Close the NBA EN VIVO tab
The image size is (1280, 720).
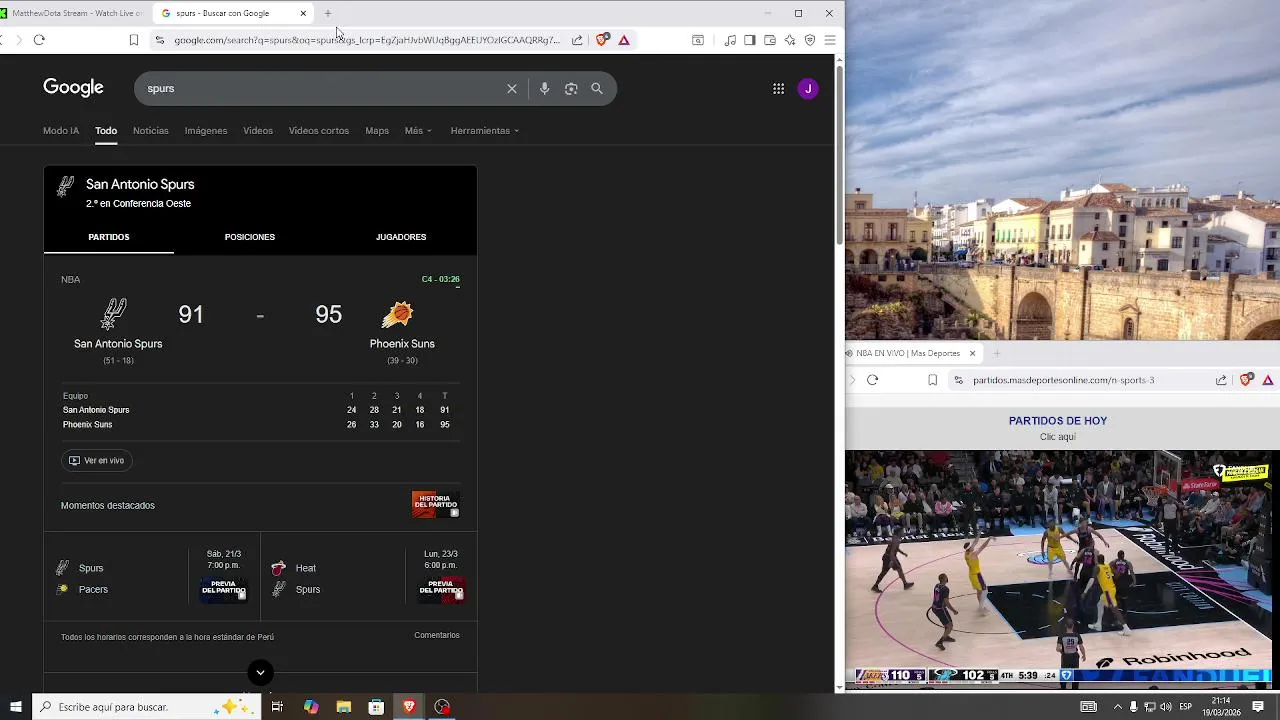tap(972, 353)
